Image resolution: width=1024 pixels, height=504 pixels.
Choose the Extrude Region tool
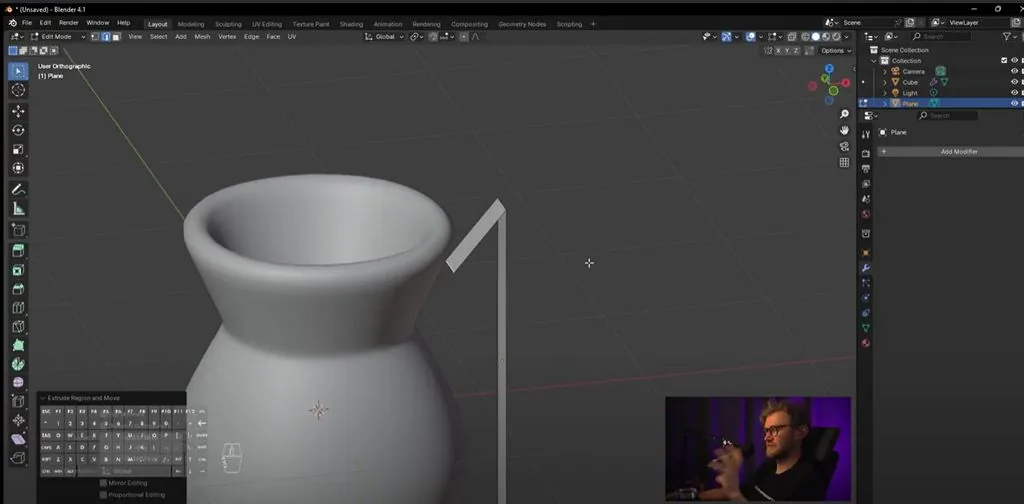(18, 251)
